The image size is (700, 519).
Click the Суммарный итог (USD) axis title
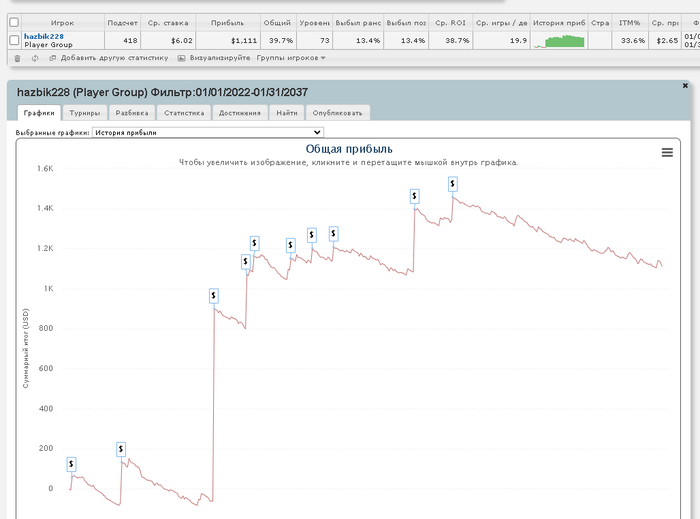coord(25,348)
